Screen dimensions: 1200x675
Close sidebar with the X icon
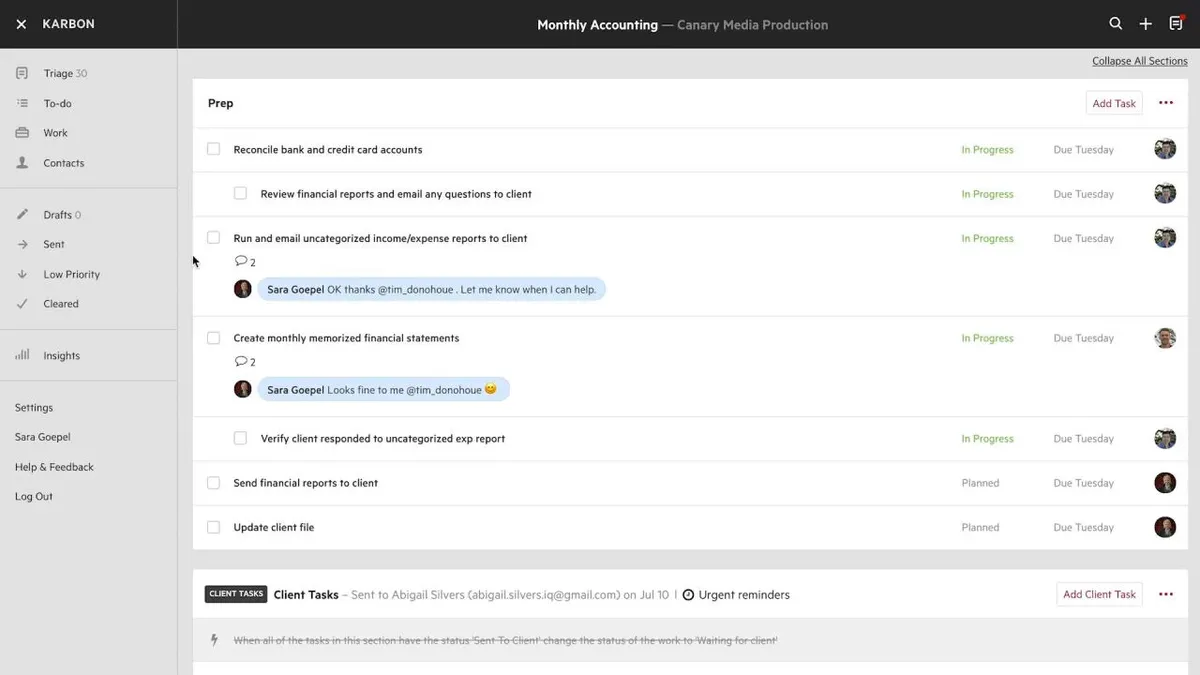click(x=21, y=24)
